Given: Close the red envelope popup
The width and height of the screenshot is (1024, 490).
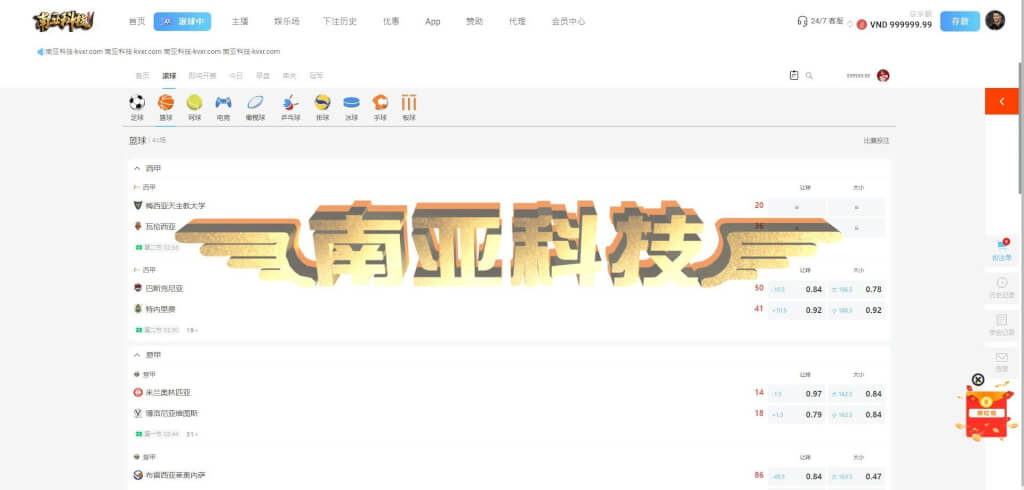Looking at the screenshot, I should coord(978,380).
